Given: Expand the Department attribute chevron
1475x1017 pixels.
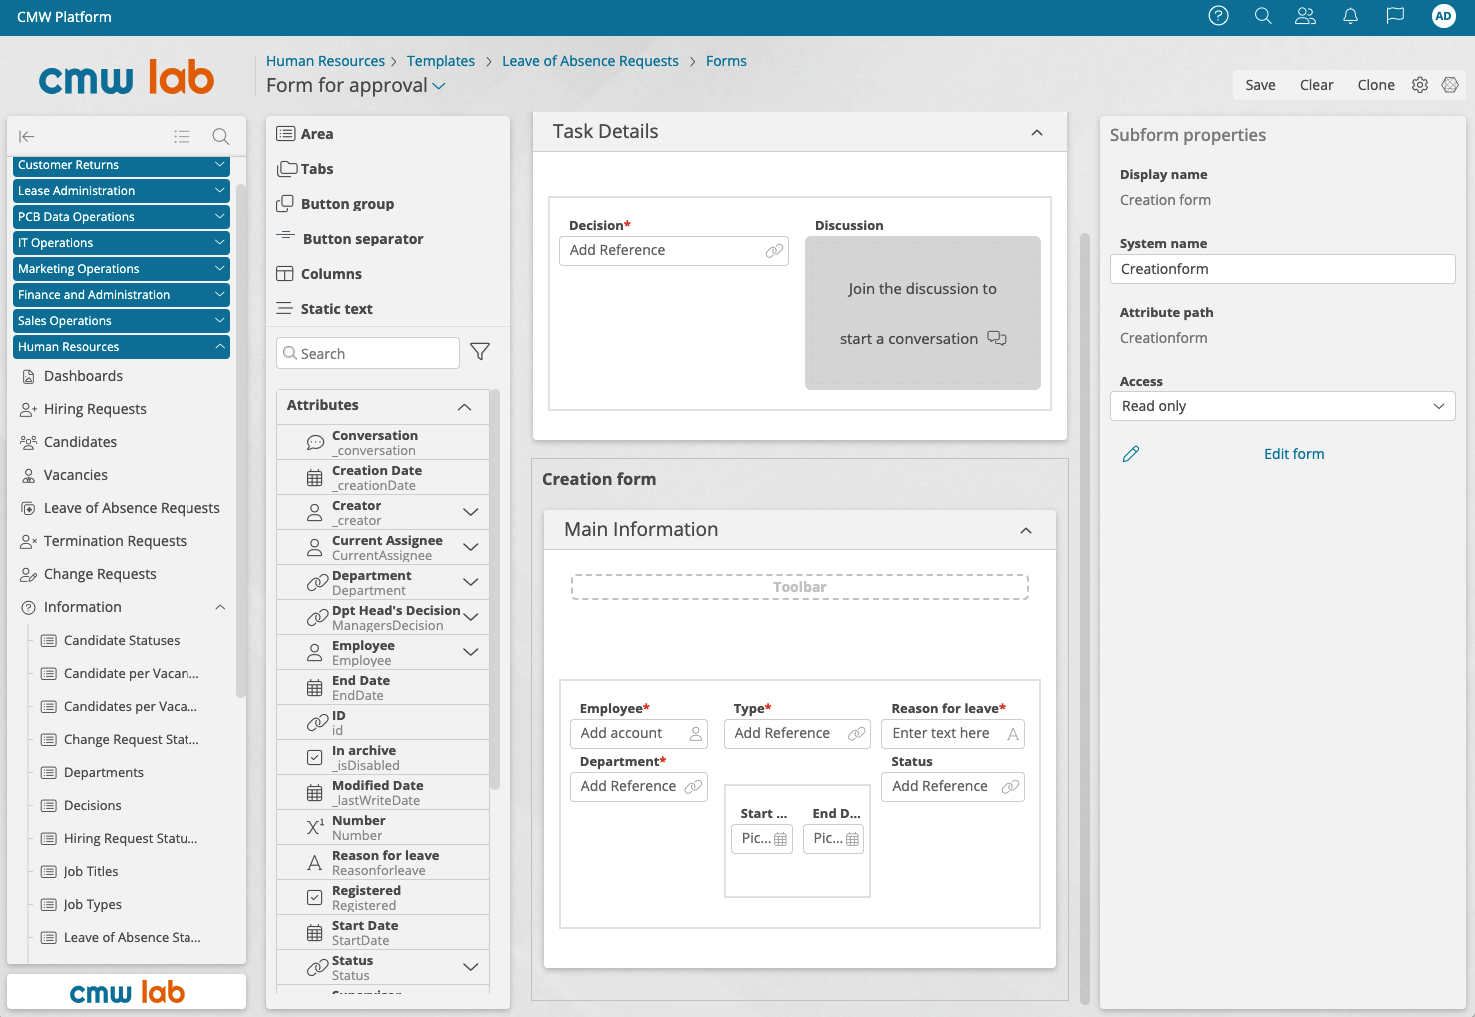Looking at the screenshot, I should pyautogui.click(x=471, y=582).
